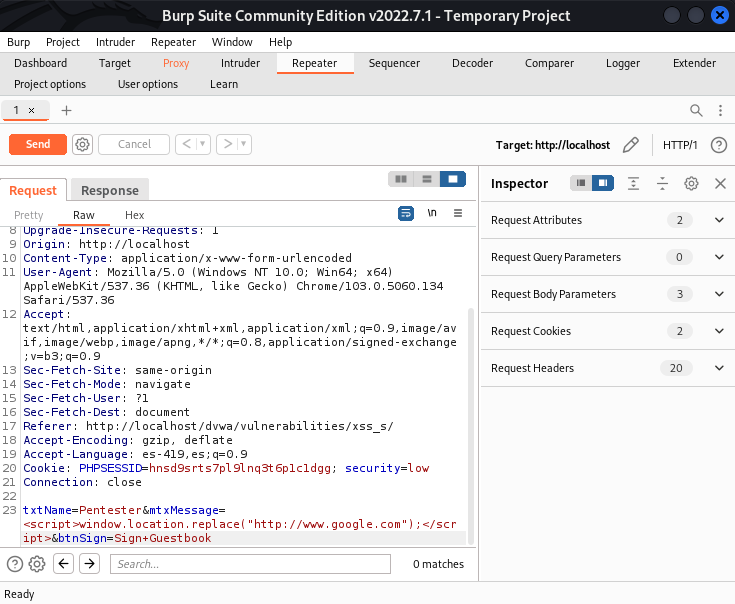The image size is (735, 604).
Task: Toggle HTTP/1 protocol selector
Action: [680, 145]
